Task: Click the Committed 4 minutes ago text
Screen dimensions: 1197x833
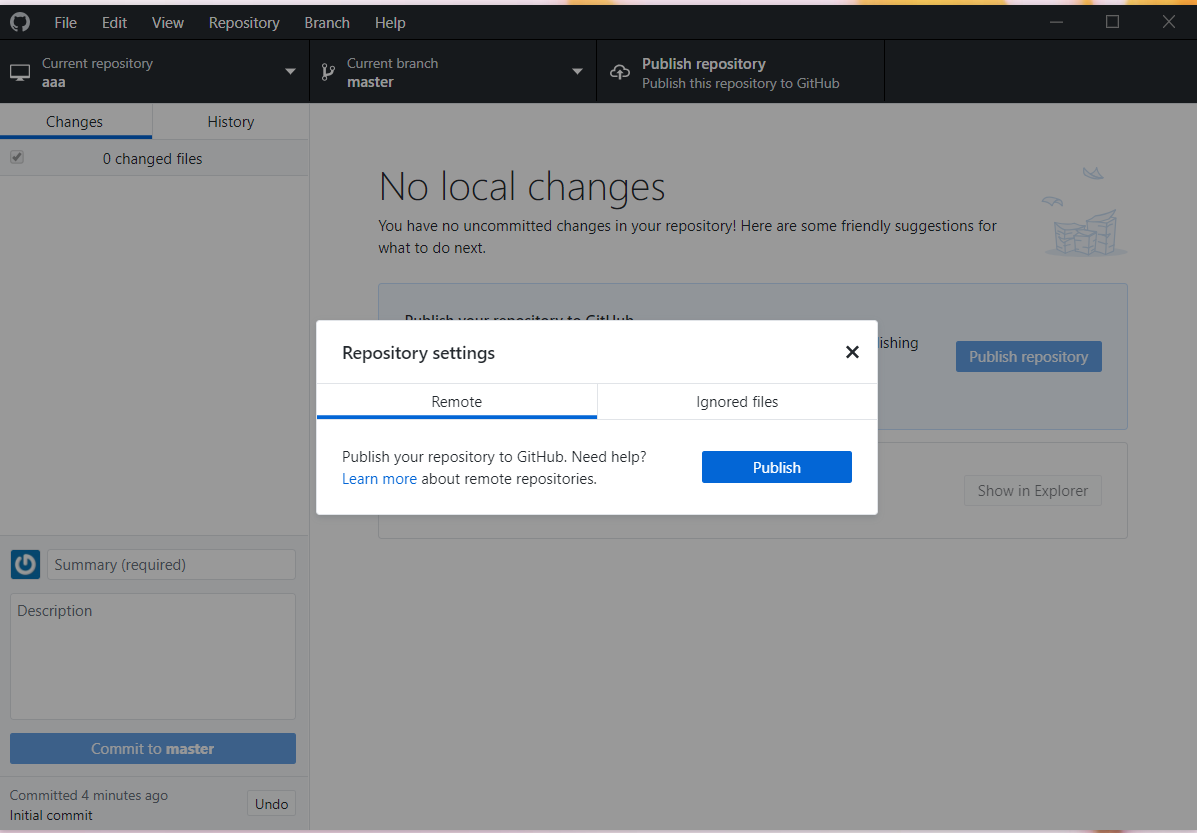Action: click(89, 796)
